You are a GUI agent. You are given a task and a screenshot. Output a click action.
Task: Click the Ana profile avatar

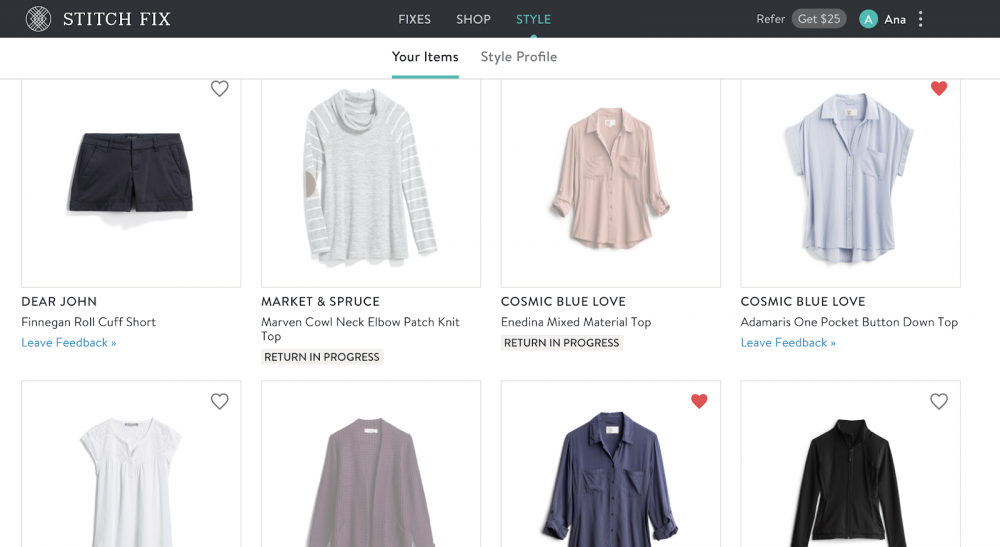pyautogui.click(x=868, y=19)
